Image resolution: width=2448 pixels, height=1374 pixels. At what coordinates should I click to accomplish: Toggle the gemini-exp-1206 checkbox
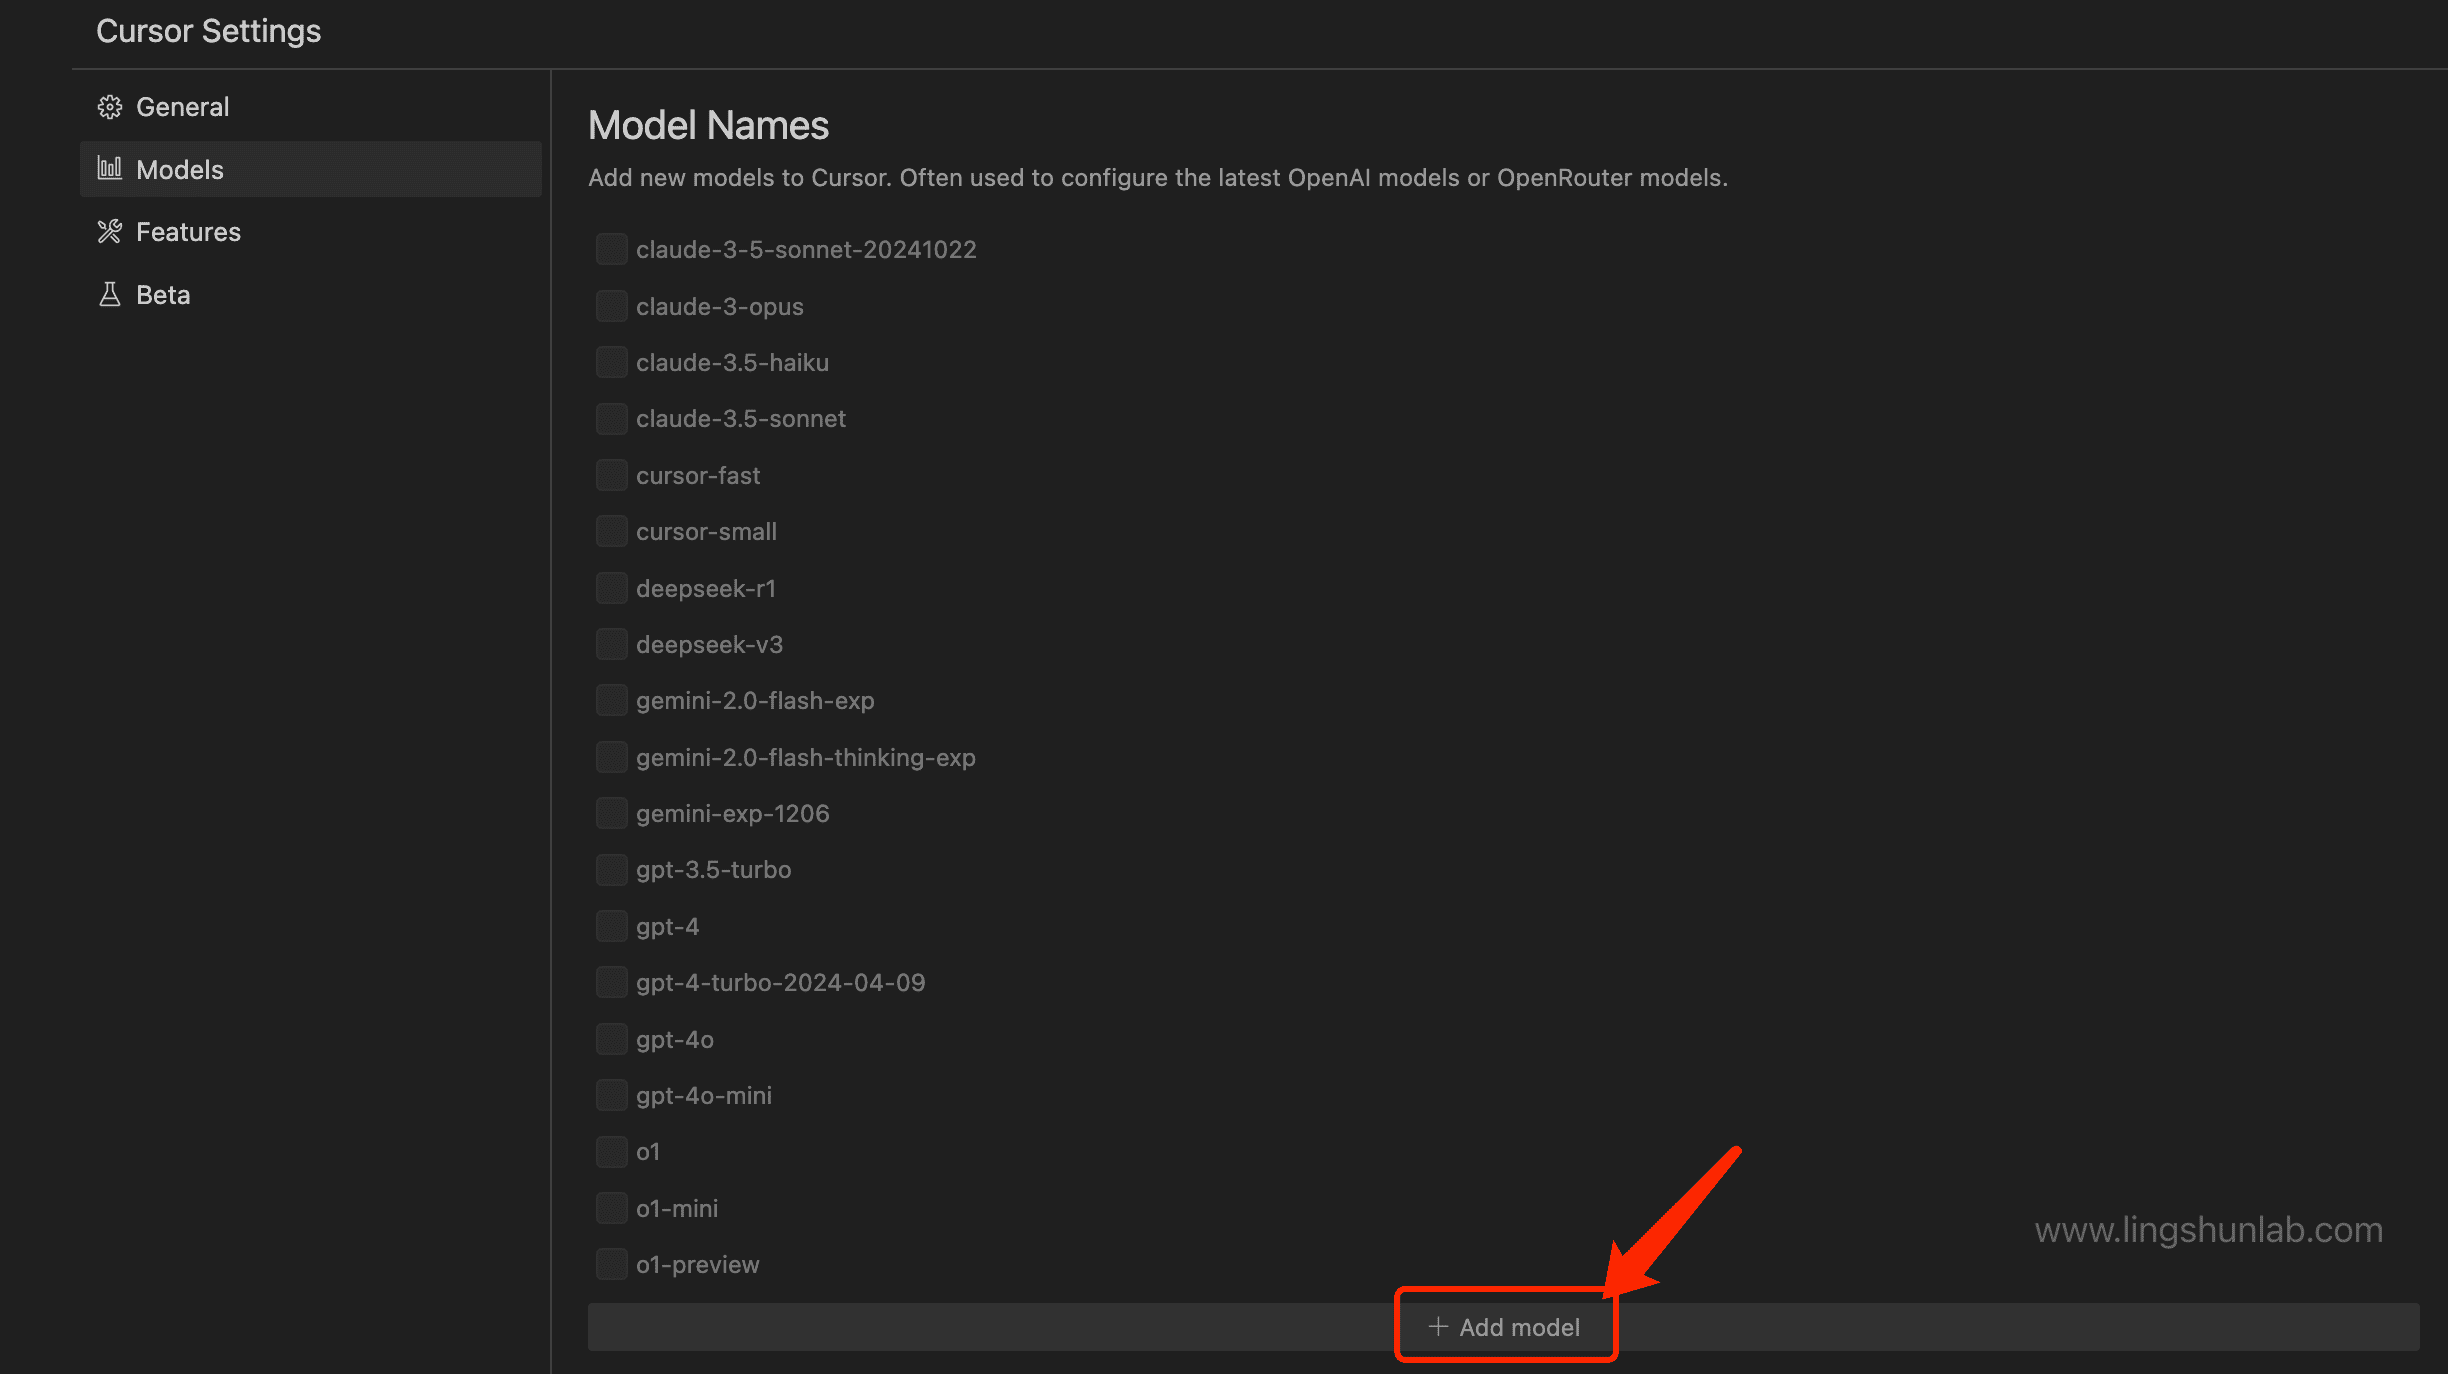tap(611, 813)
